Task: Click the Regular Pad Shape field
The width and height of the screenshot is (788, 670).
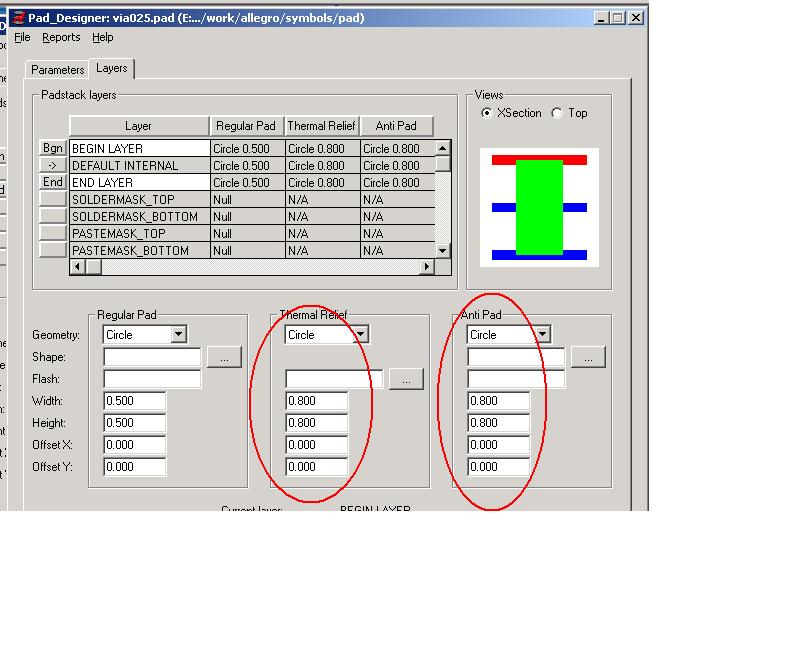Action: [x=152, y=357]
